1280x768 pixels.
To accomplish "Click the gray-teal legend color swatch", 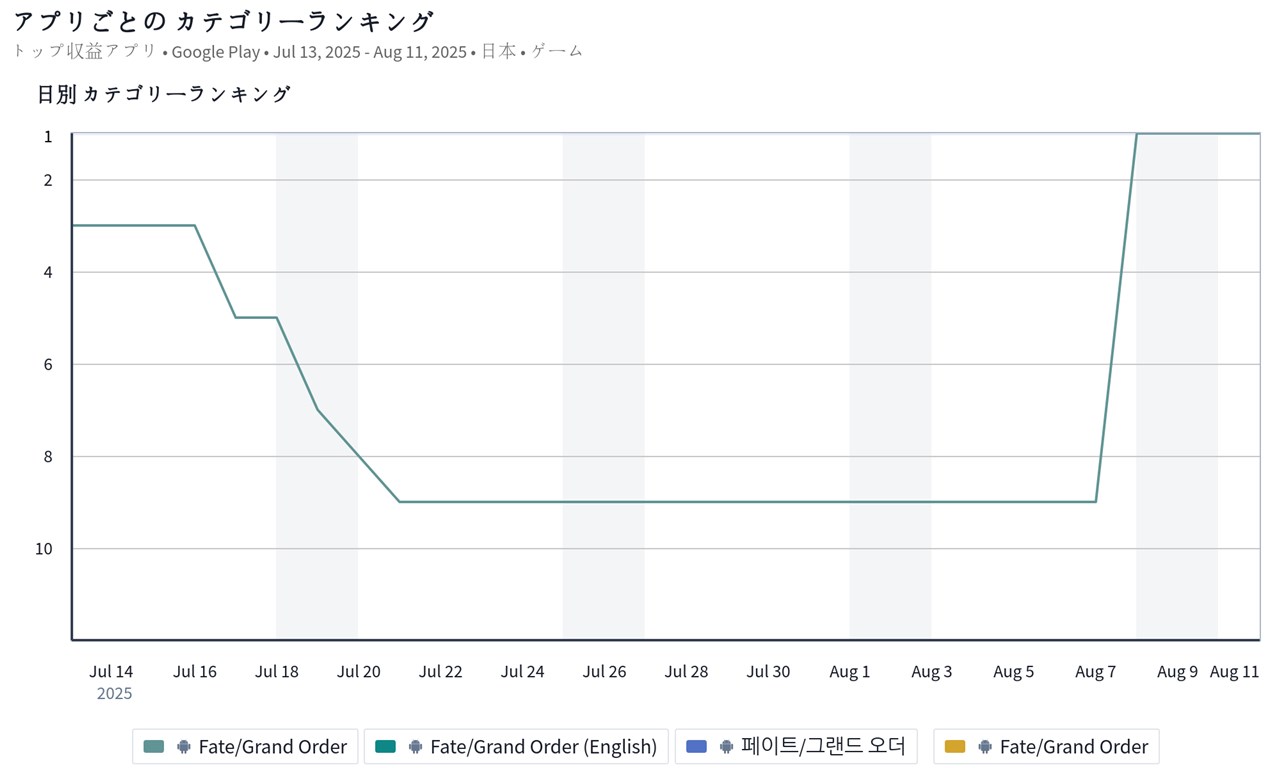I will point(154,747).
